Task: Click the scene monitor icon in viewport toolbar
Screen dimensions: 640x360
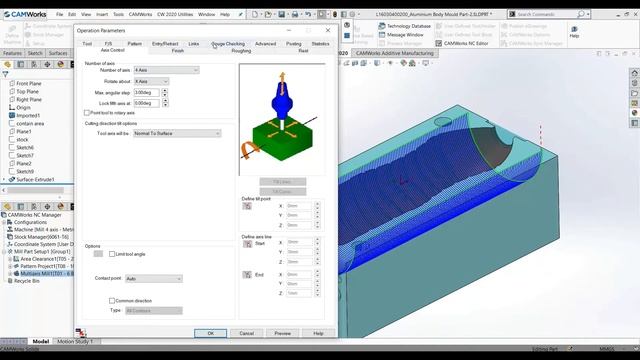Action: click(426, 63)
